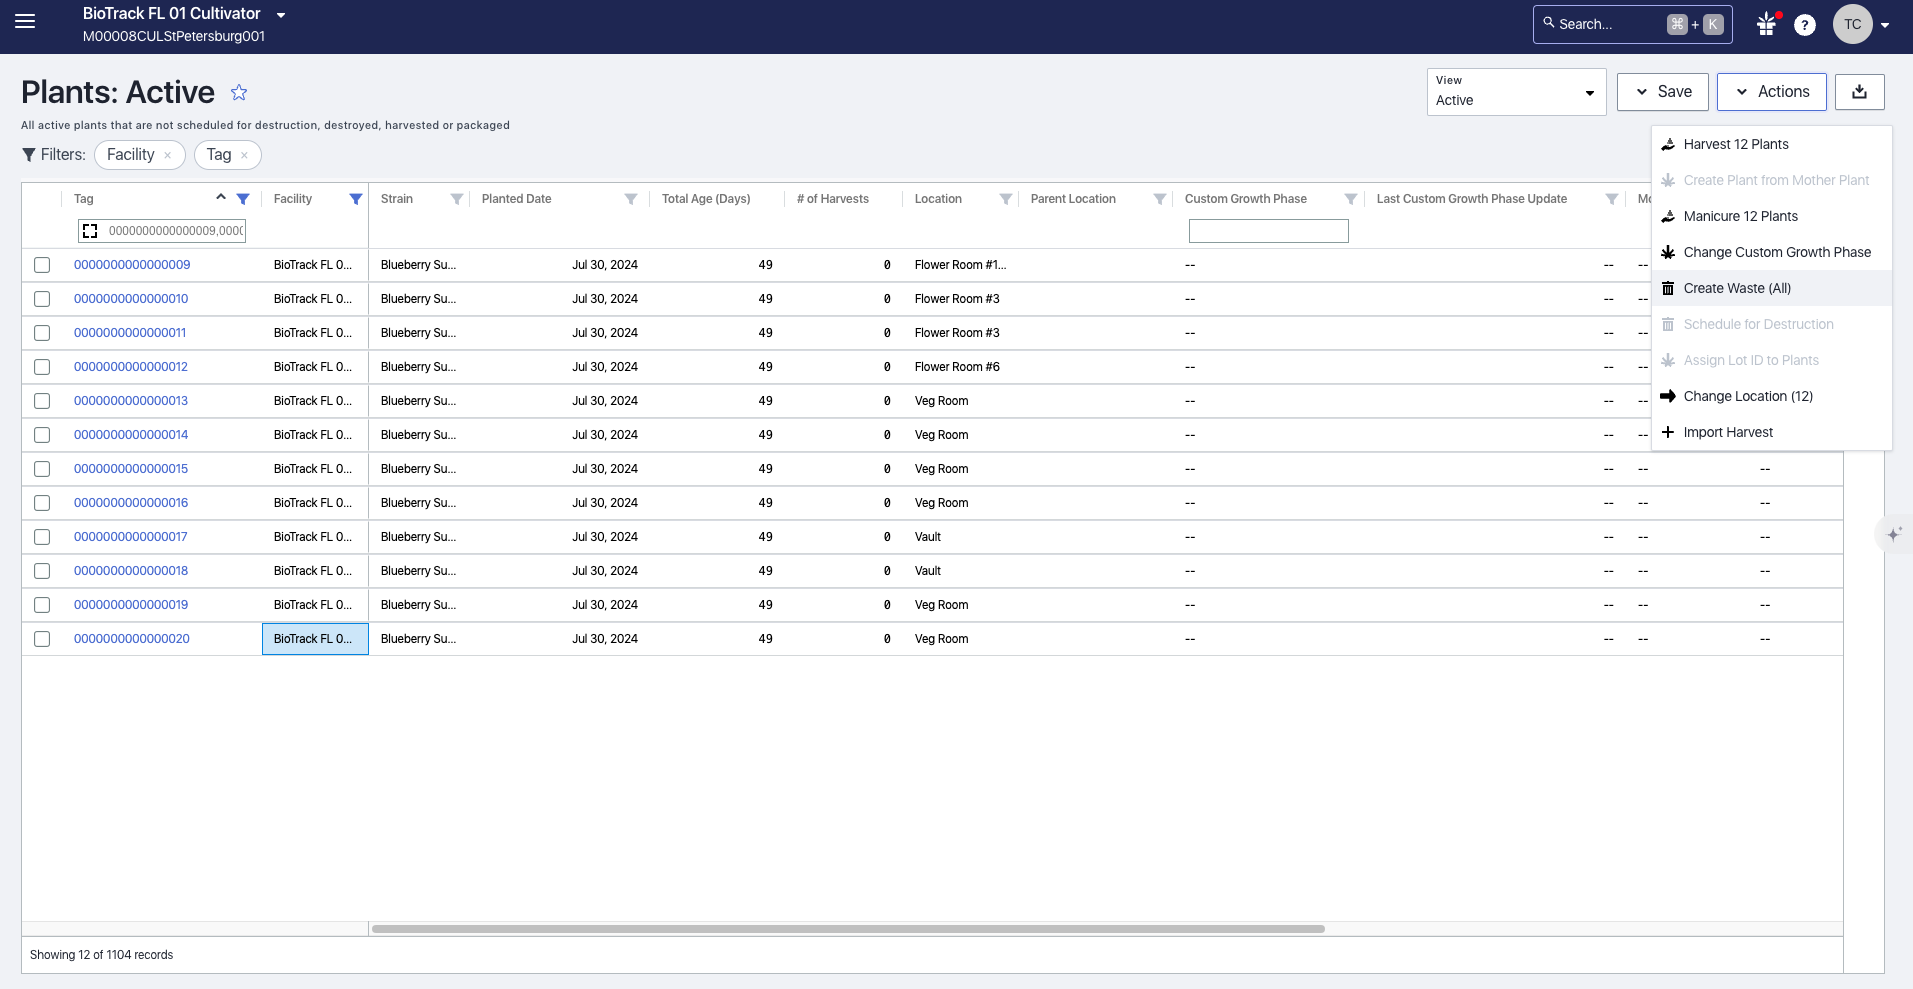Open the hamburger navigation menu
Image resolution: width=1913 pixels, height=989 pixels.
(25, 22)
